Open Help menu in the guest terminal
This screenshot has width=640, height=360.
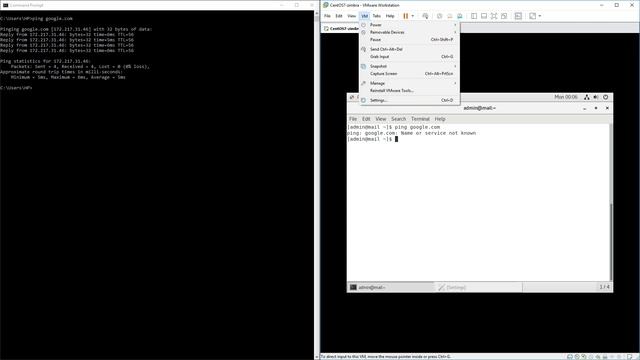pyautogui.click(x=440, y=119)
